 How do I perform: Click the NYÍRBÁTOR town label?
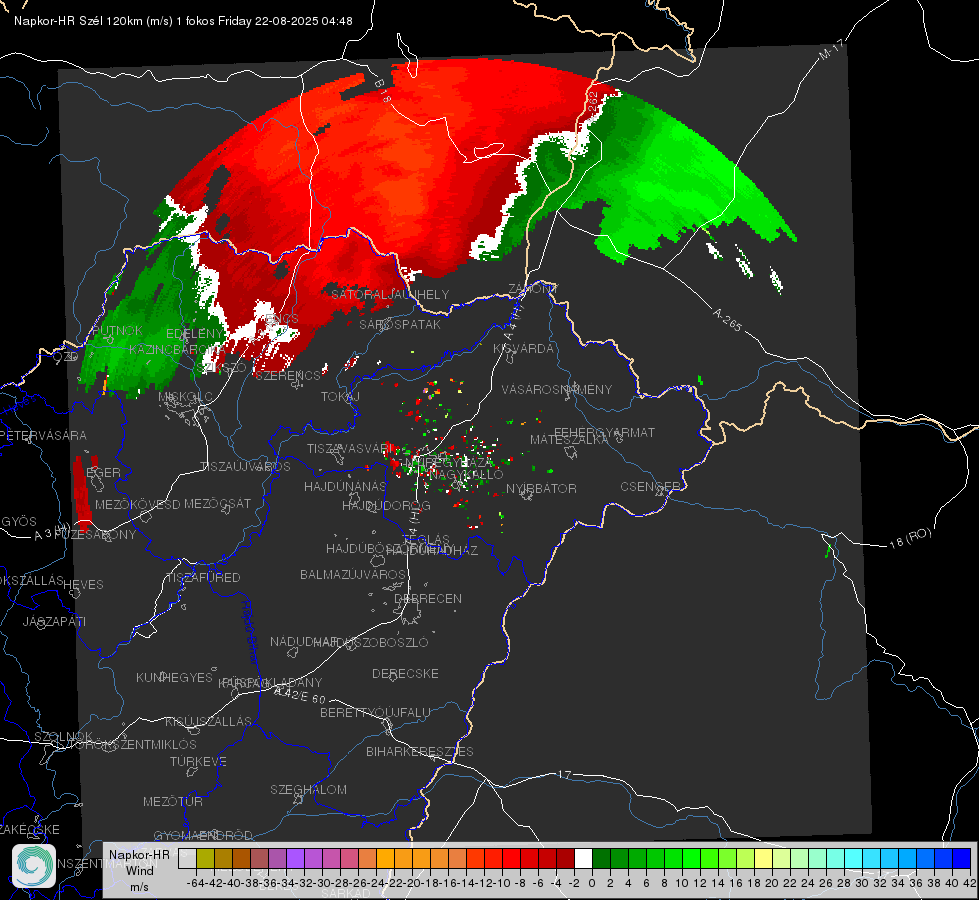[x=541, y=488]
